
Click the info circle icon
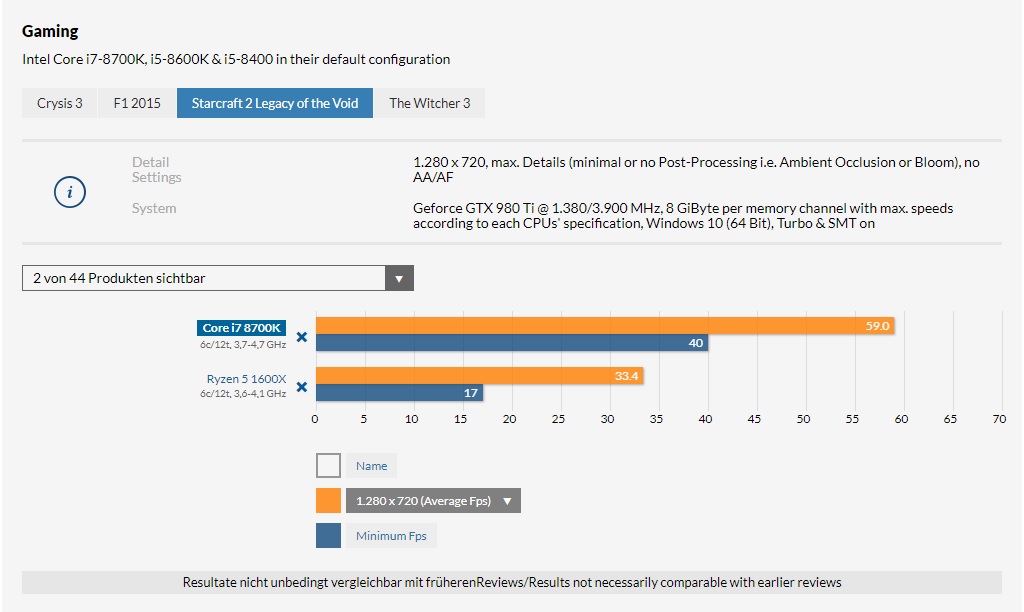[x=70, y=192]
